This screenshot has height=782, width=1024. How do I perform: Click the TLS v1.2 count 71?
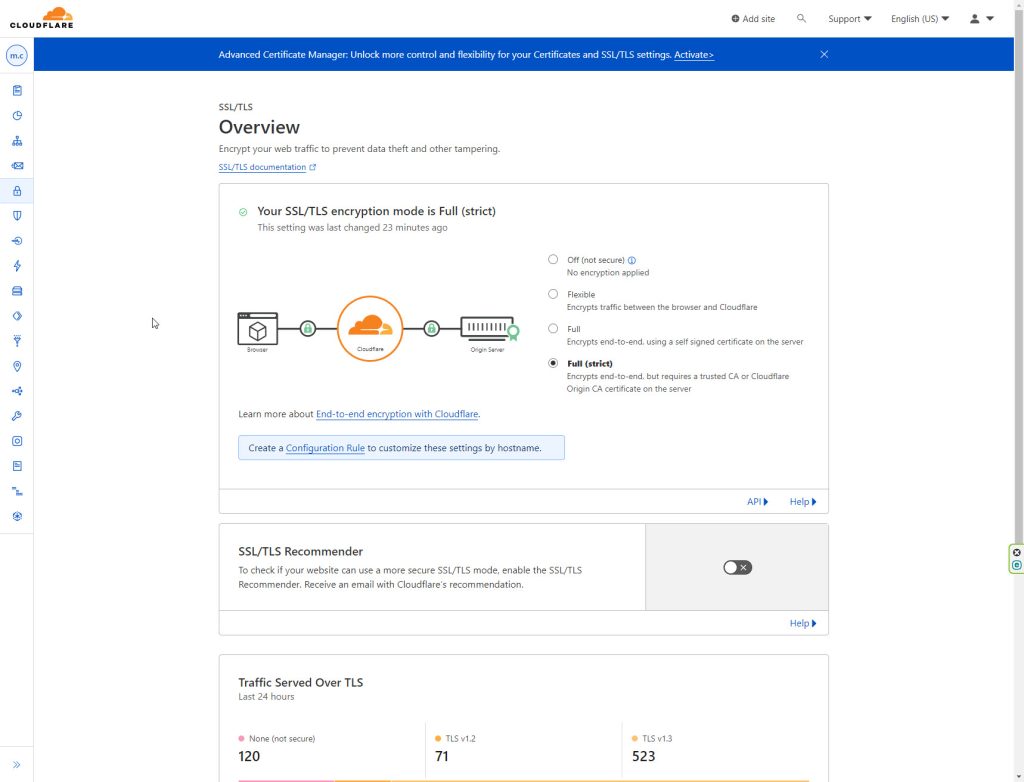441,757
